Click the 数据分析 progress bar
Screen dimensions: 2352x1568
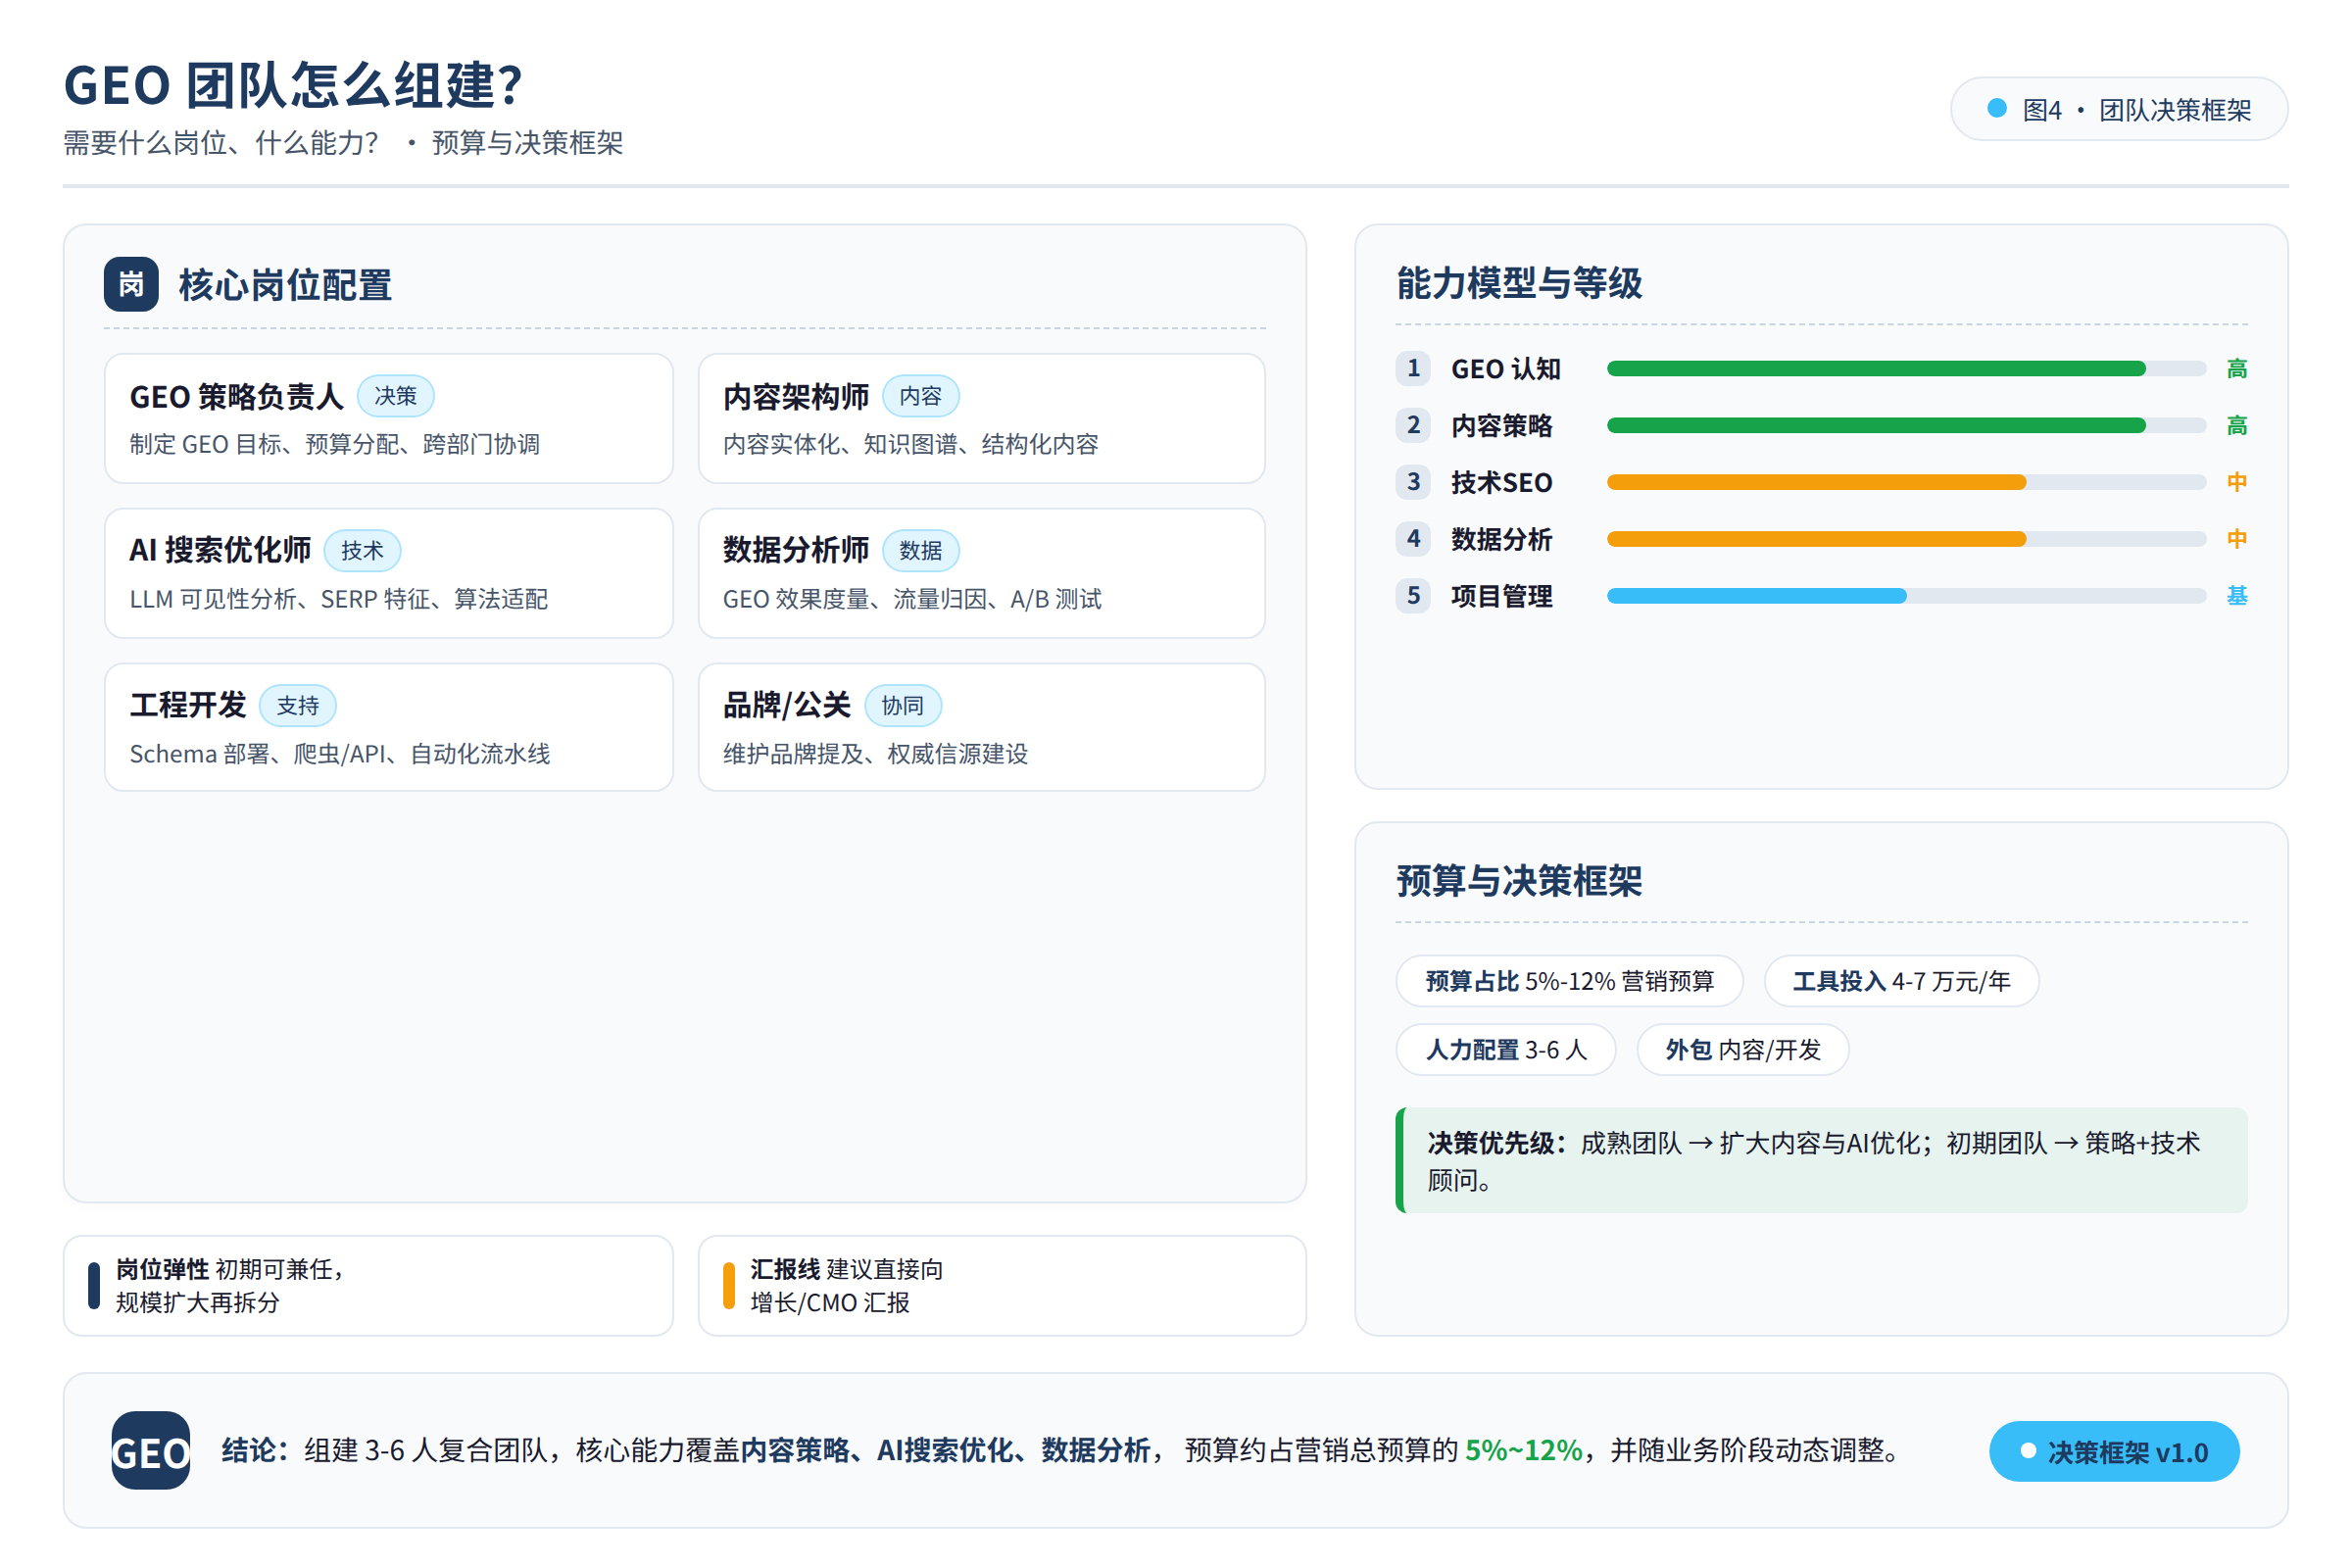(1906, 539)
